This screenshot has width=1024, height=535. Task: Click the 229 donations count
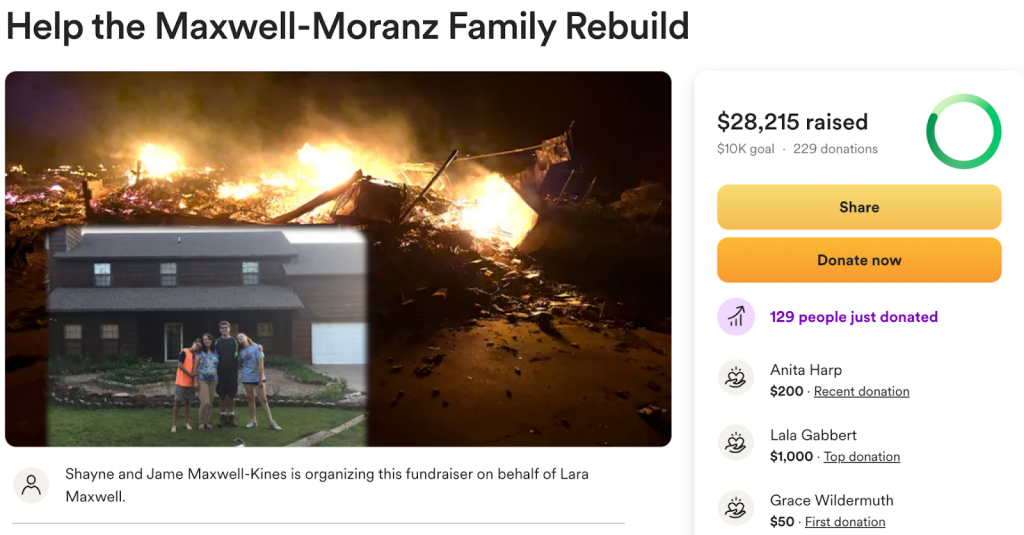coord(835,149)
